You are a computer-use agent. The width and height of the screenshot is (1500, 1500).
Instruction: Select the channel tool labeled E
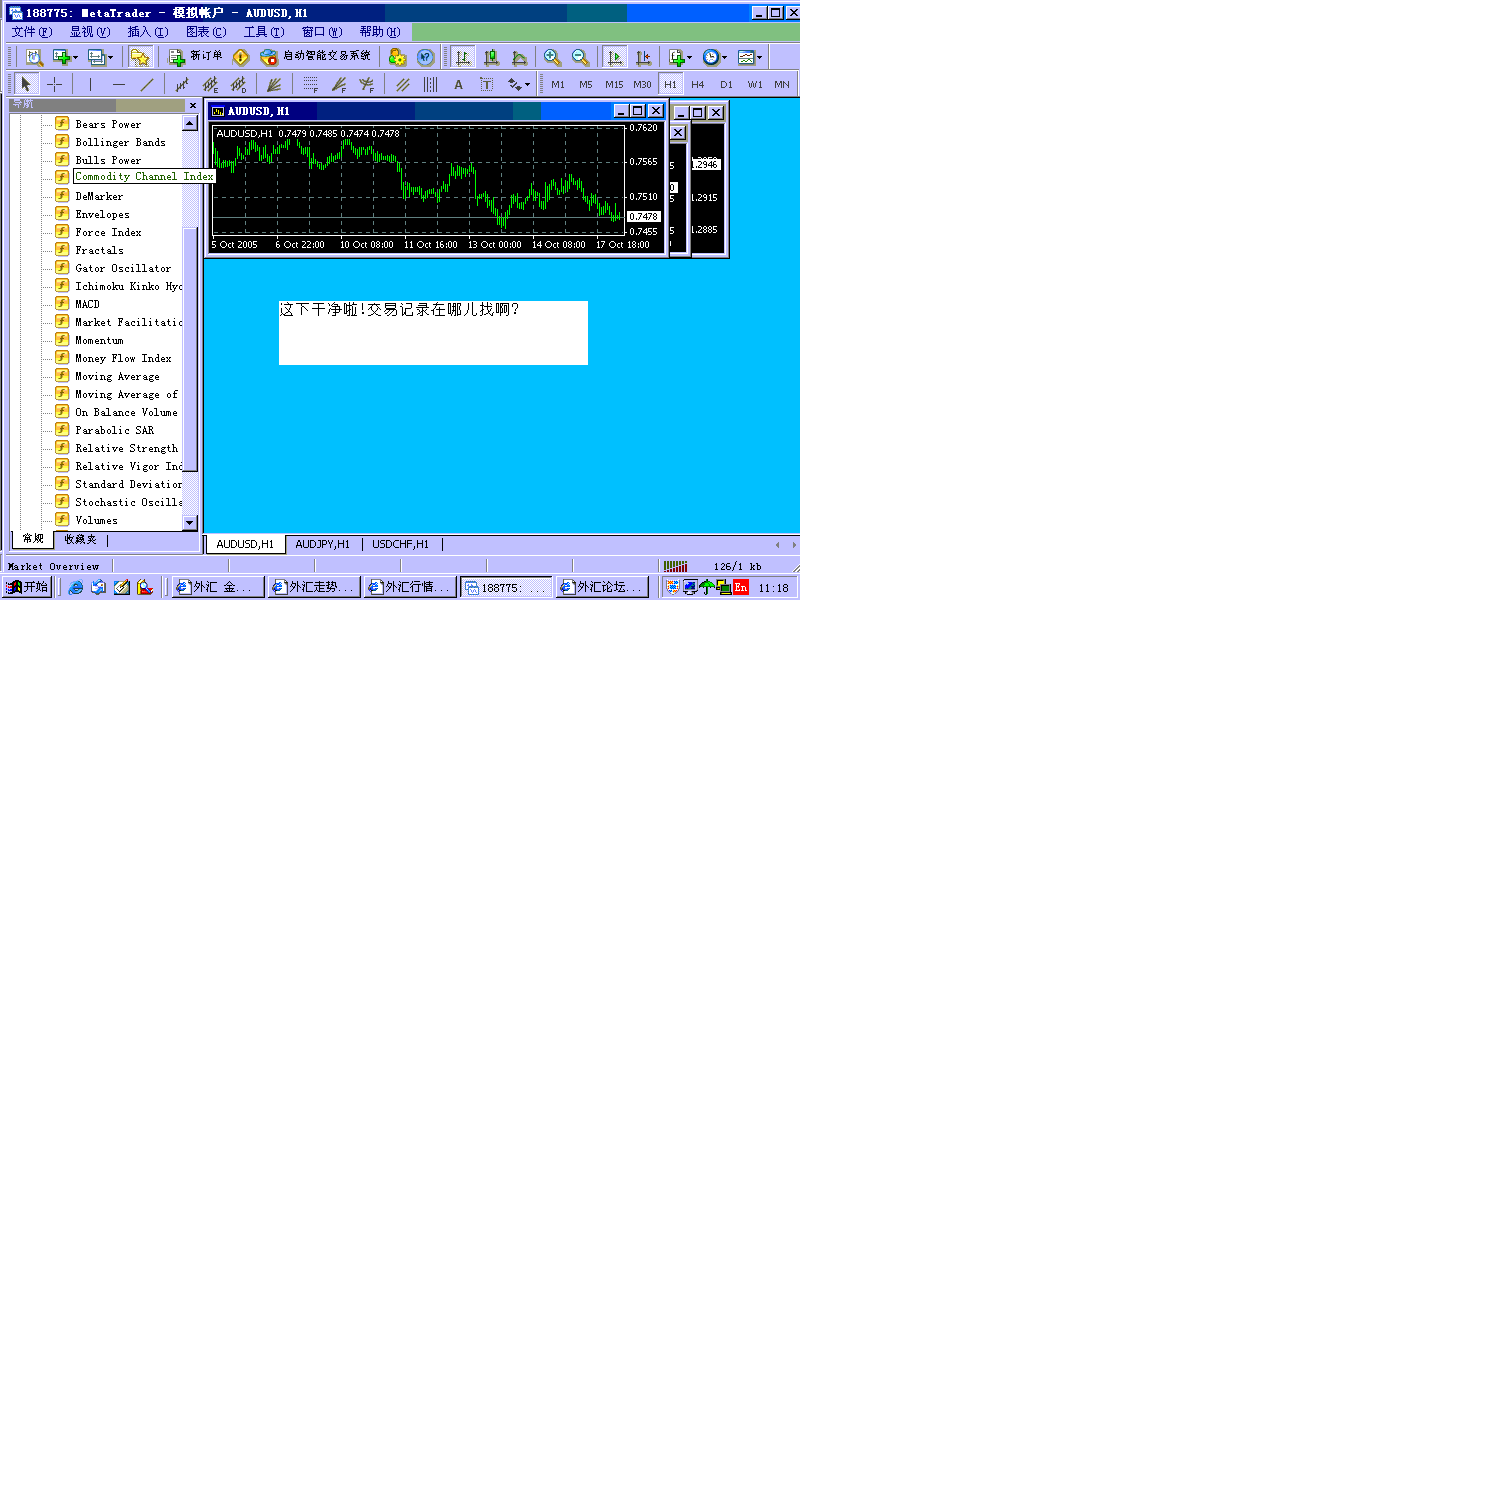[x=210, y=84]
